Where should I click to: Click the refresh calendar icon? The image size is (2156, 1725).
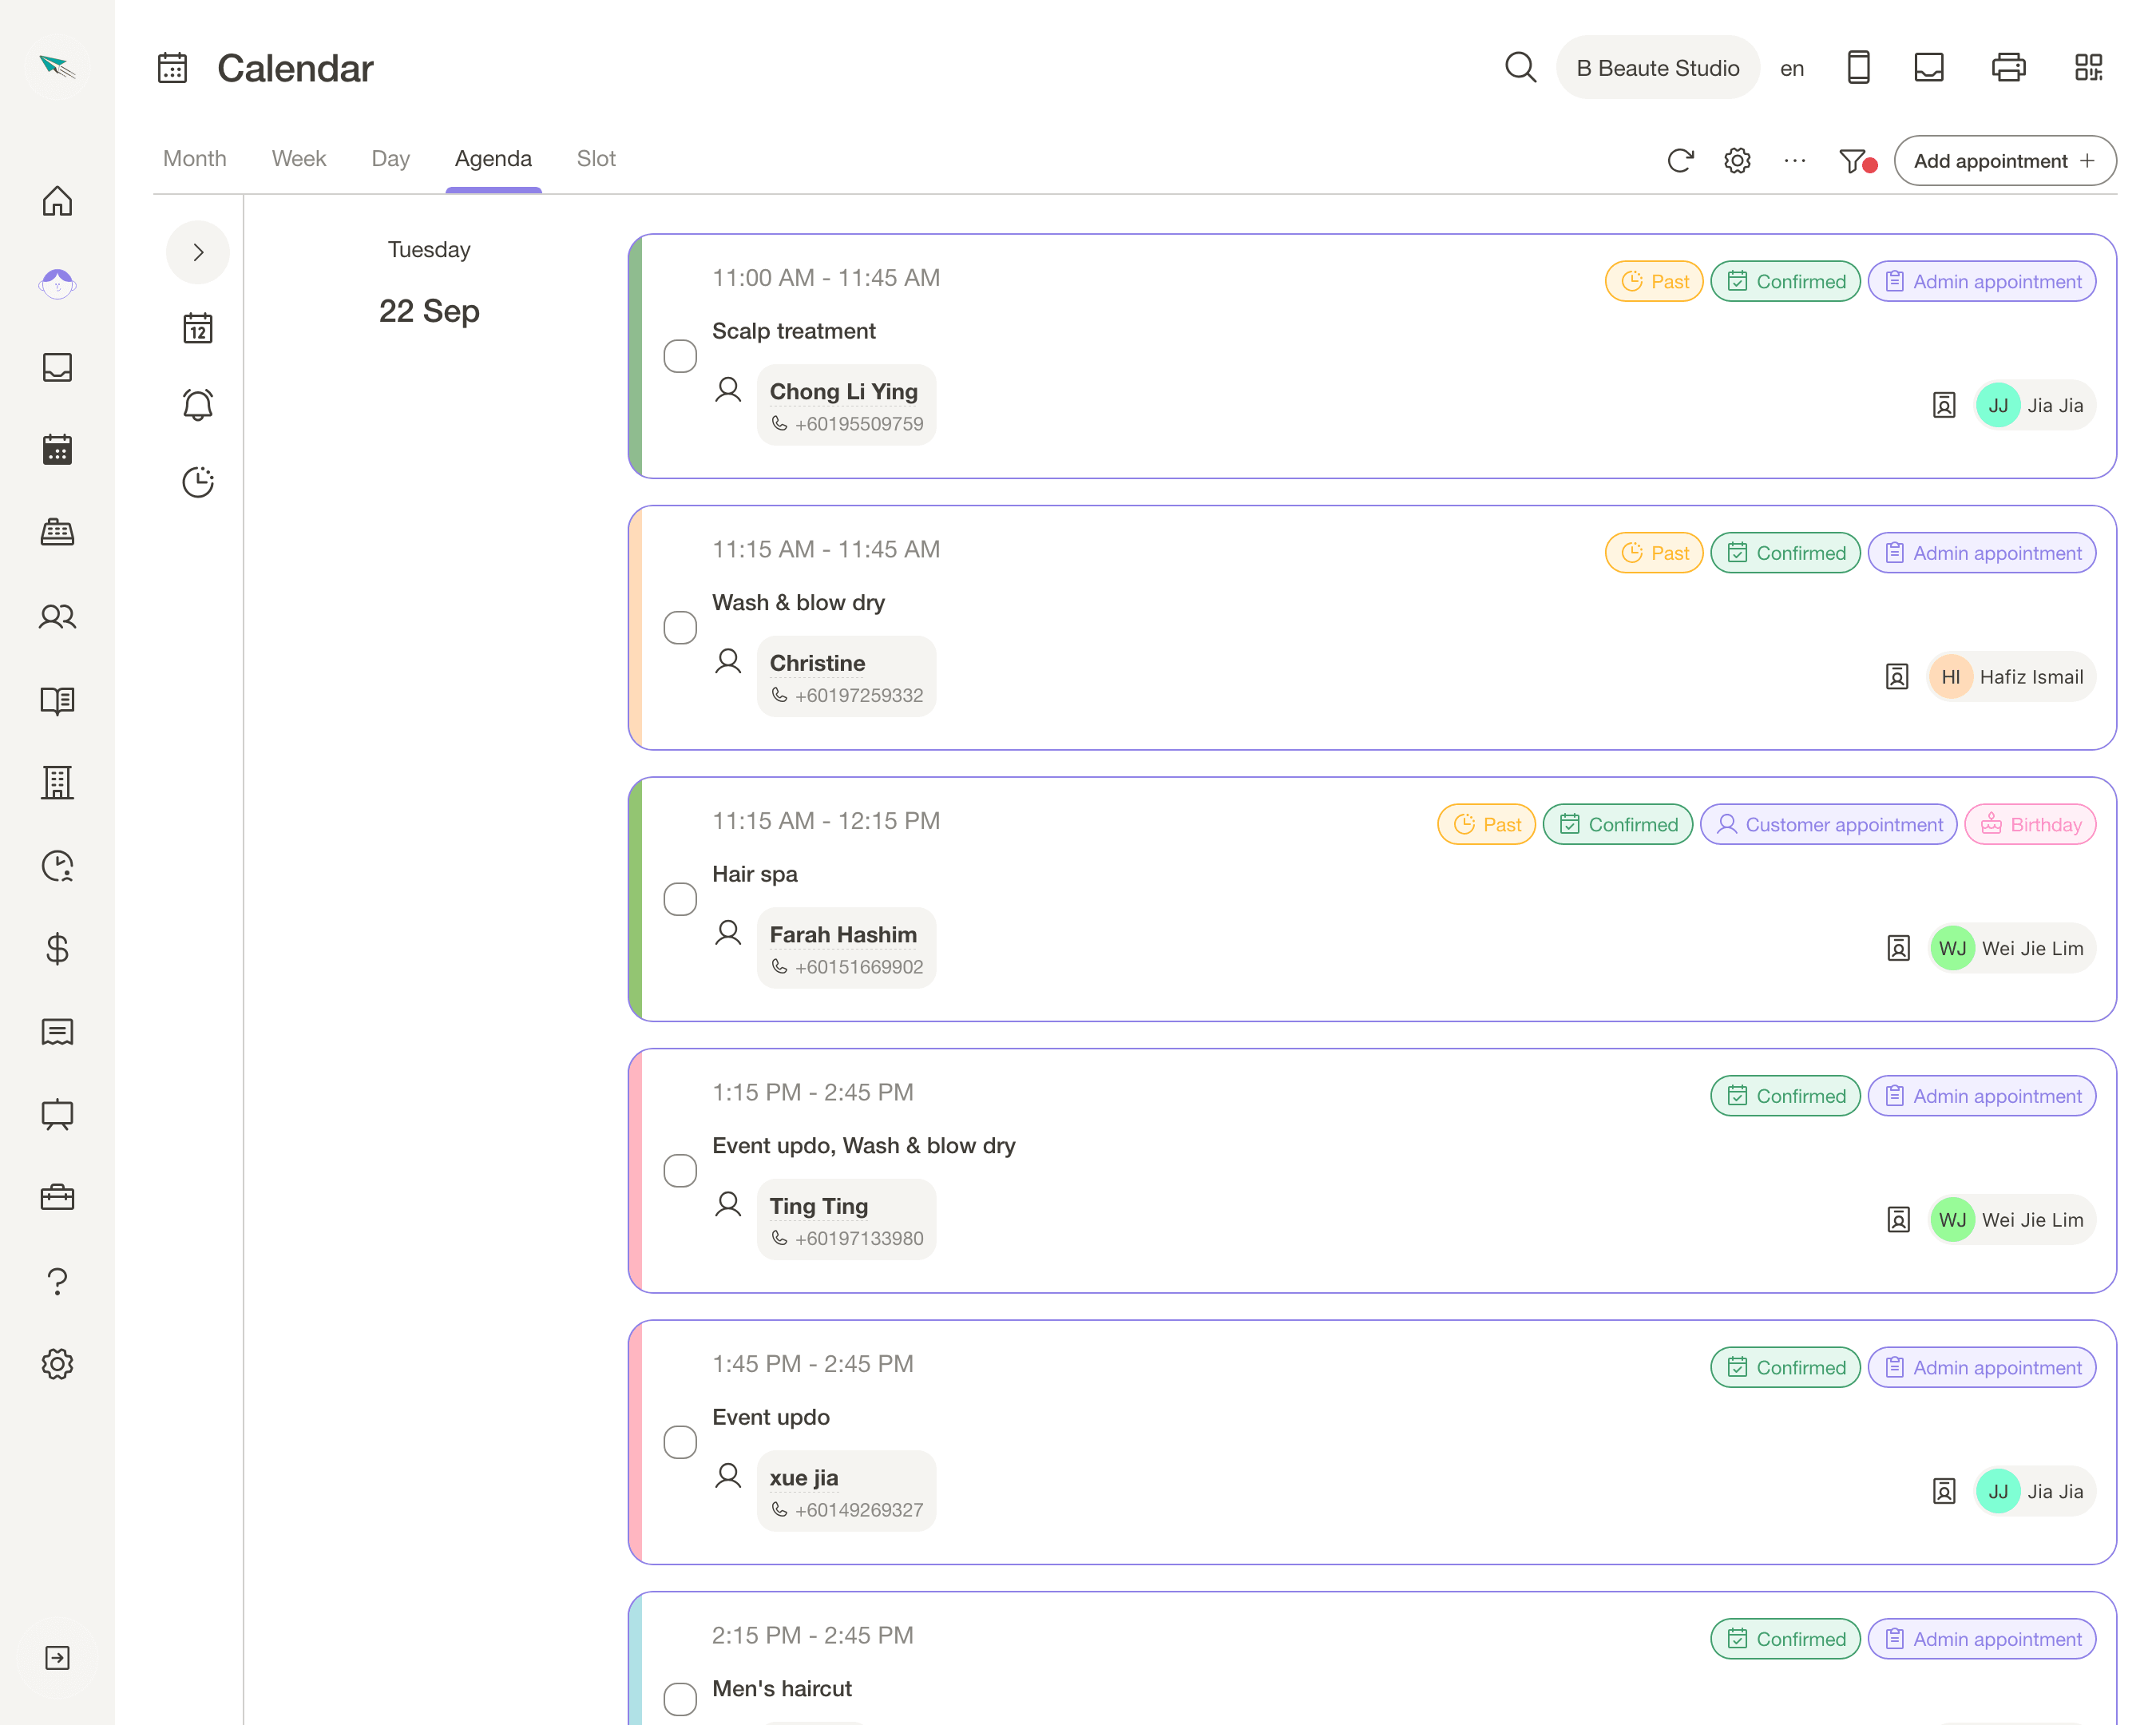[x=1680, y=161]
